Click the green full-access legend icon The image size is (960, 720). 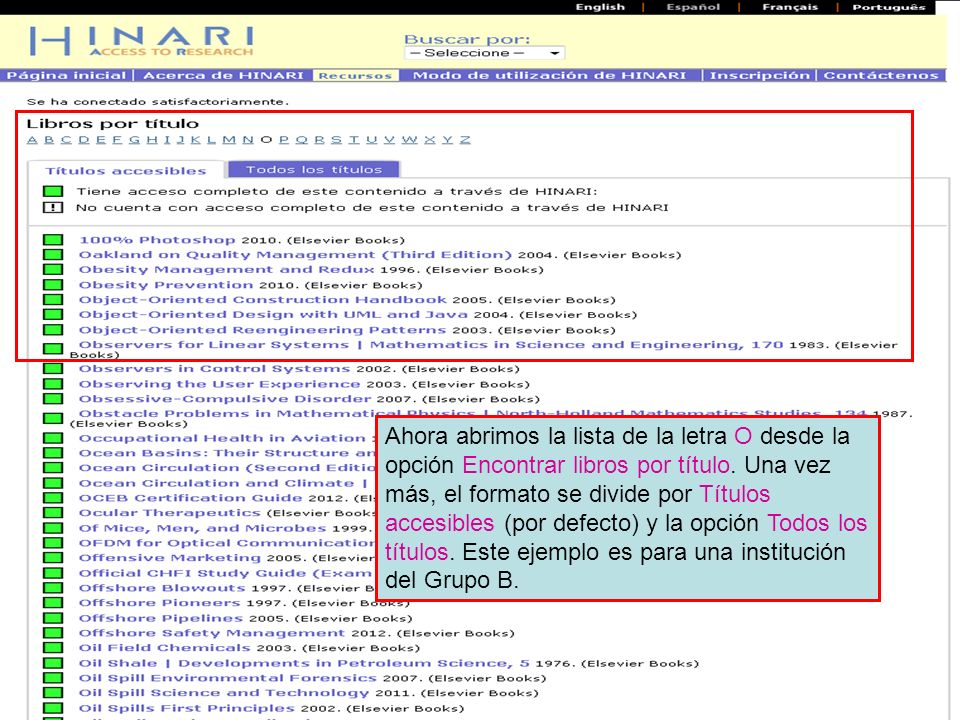(x=53, y=192)
